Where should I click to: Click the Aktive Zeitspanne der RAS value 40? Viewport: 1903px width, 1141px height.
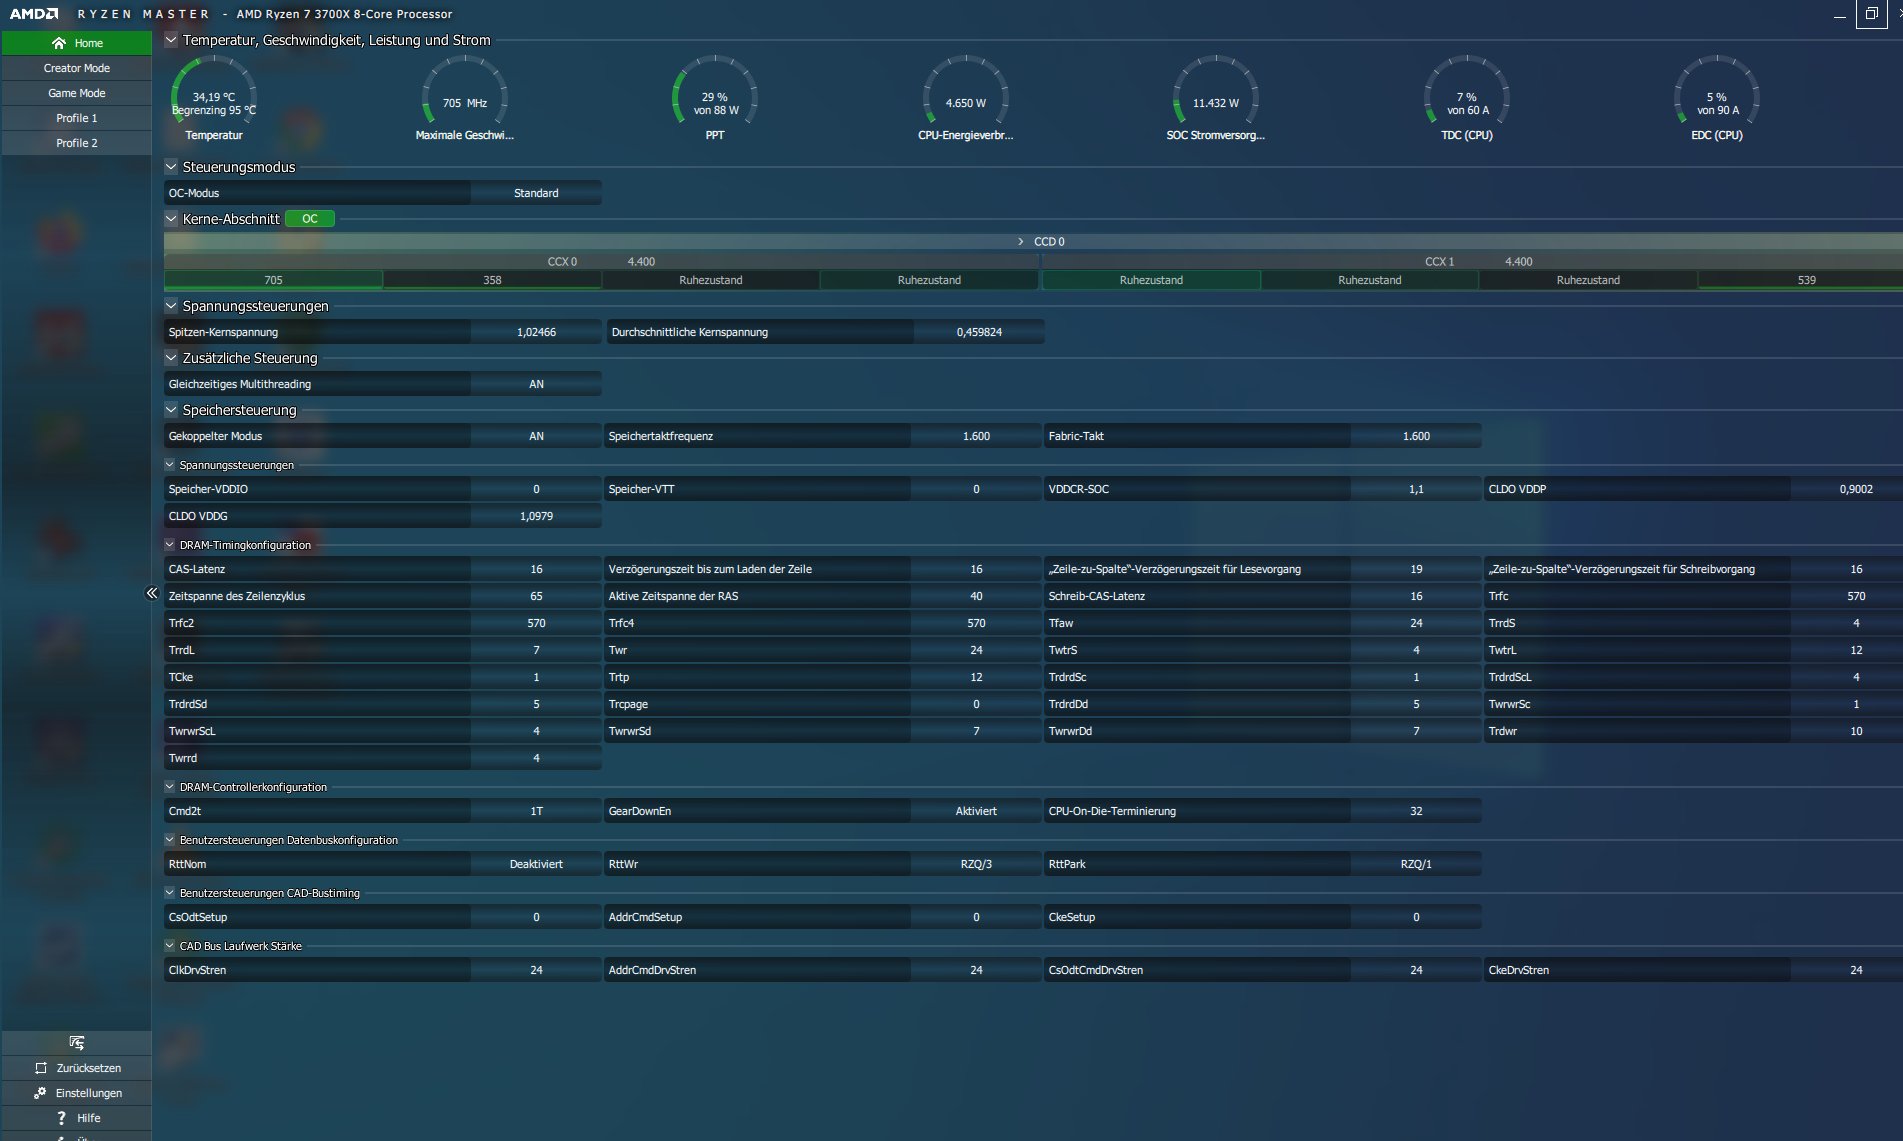click(976, 596)
